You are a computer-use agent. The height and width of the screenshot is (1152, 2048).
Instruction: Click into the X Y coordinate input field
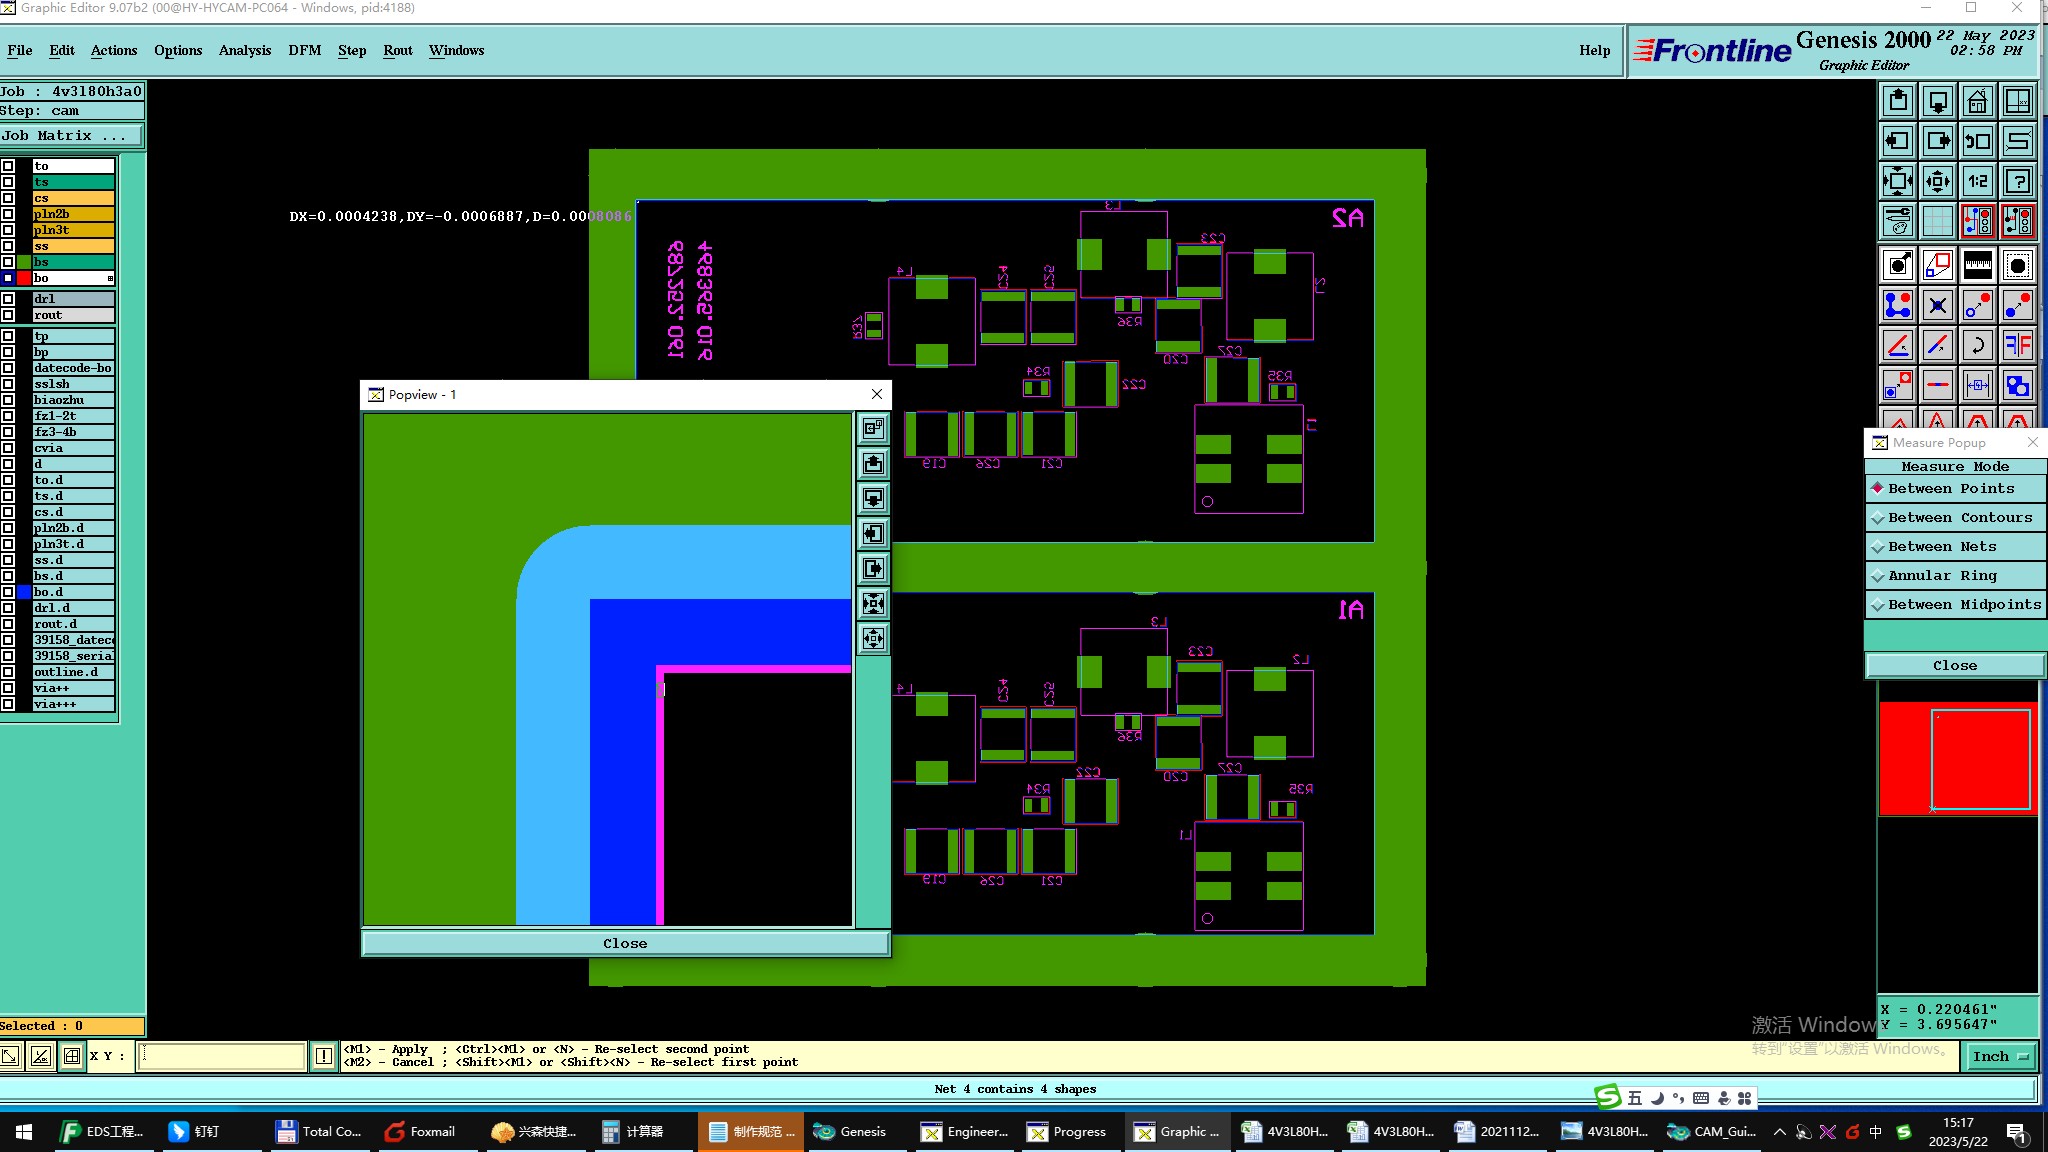(221, 1056)
